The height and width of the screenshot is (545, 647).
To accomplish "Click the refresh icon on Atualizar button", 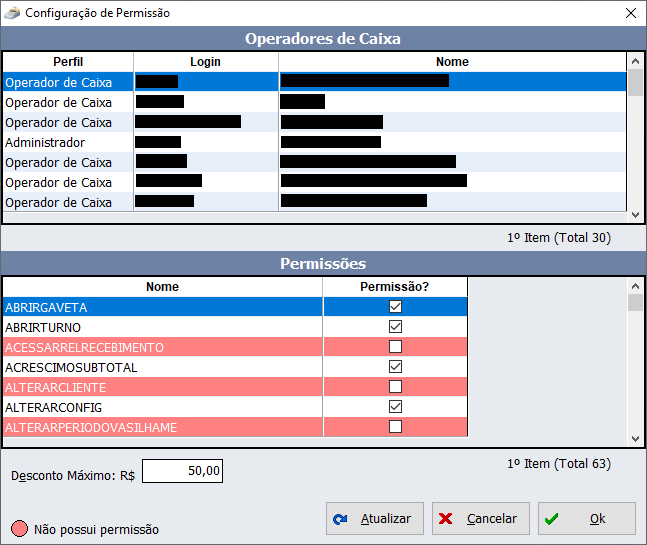I will point(341,519).
